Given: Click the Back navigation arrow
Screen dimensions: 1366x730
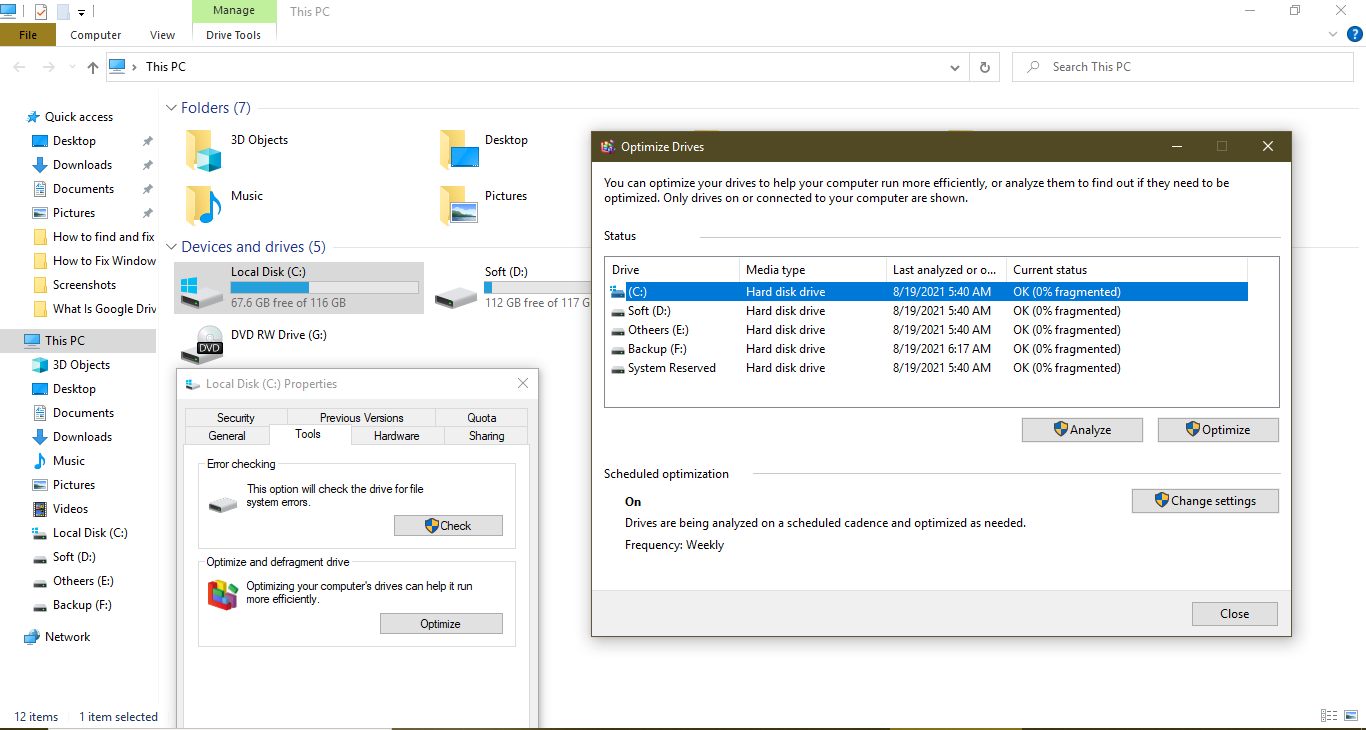Looking at the screenshot, I should (21, 67).
